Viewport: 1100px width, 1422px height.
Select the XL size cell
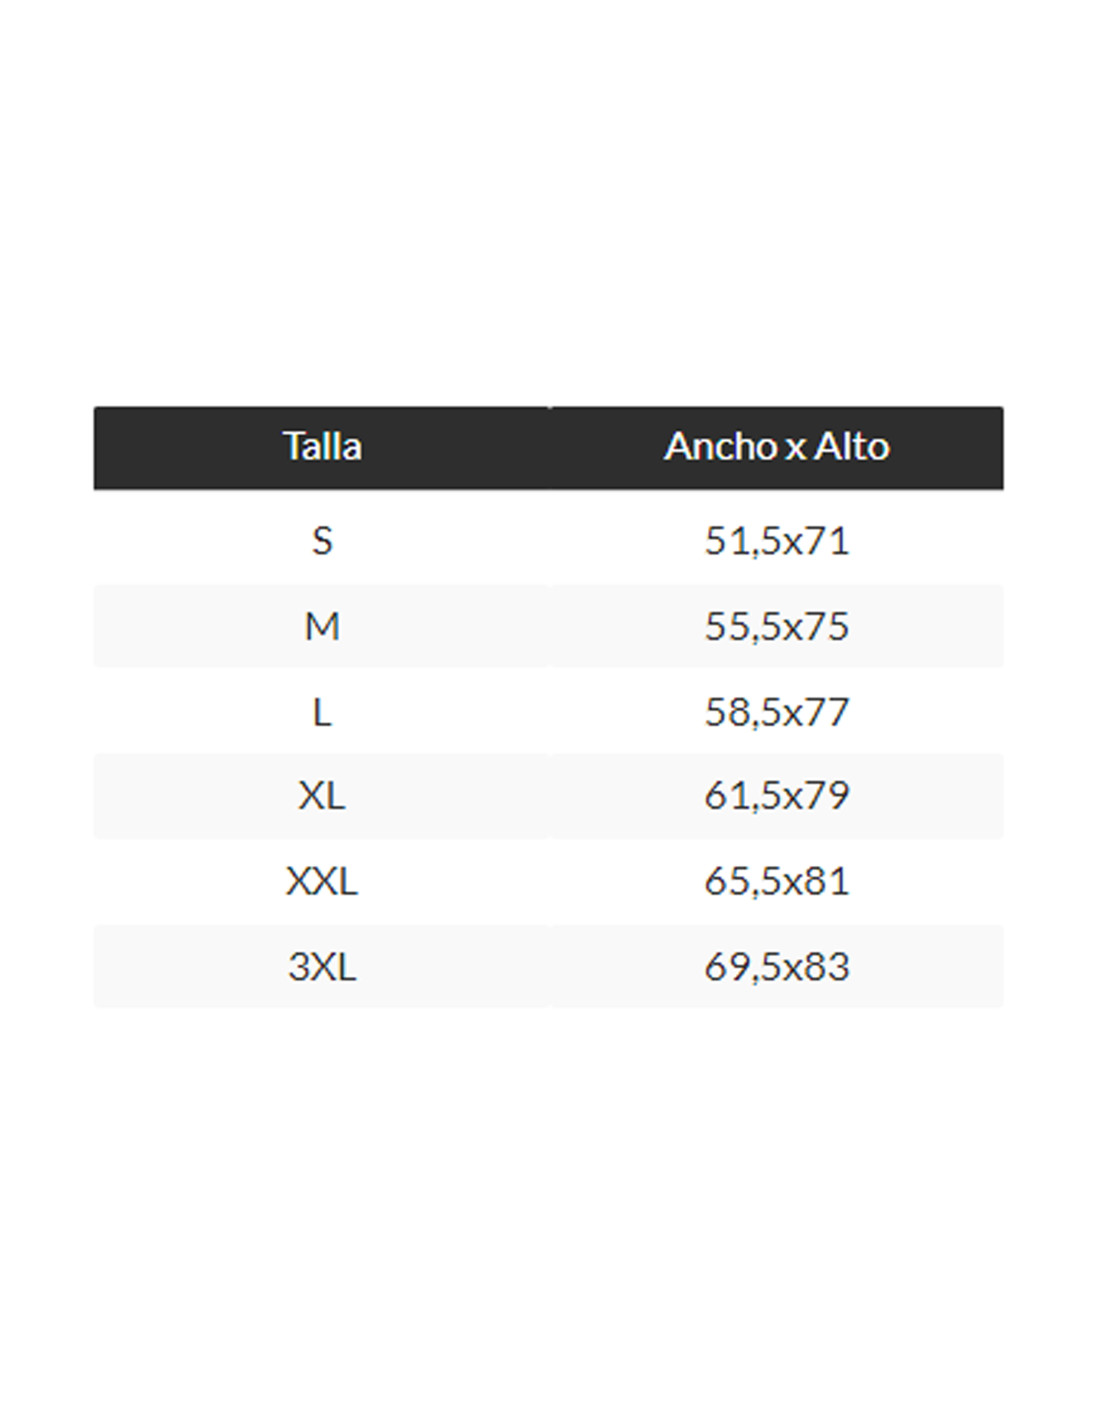tap(322, 796)
